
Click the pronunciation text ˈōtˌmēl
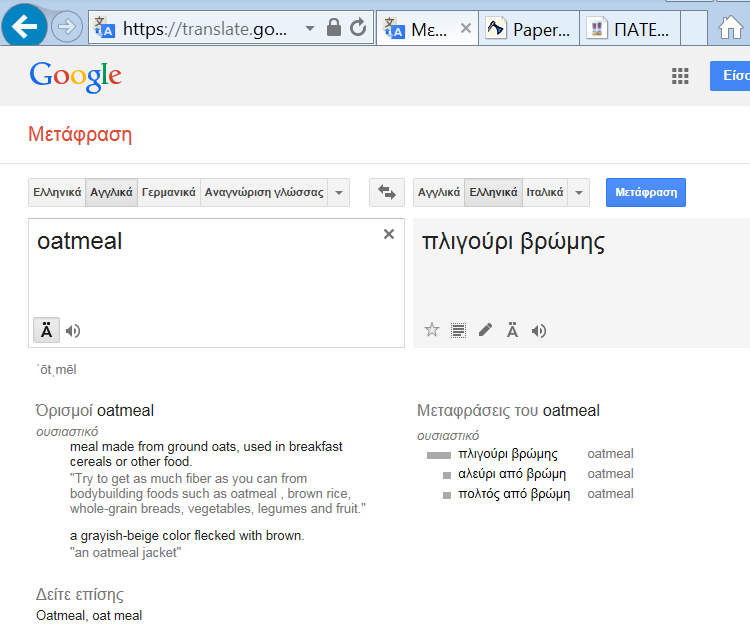57,370
